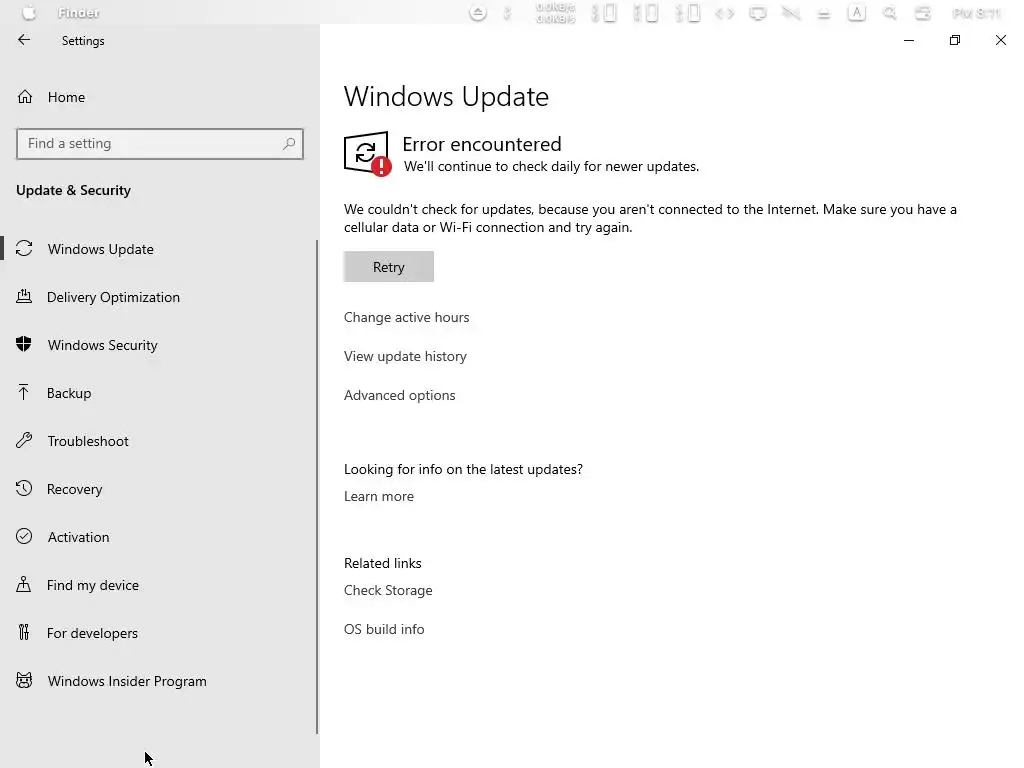
Task: Click the Windows Security shield icon
Action: [24, 344]
